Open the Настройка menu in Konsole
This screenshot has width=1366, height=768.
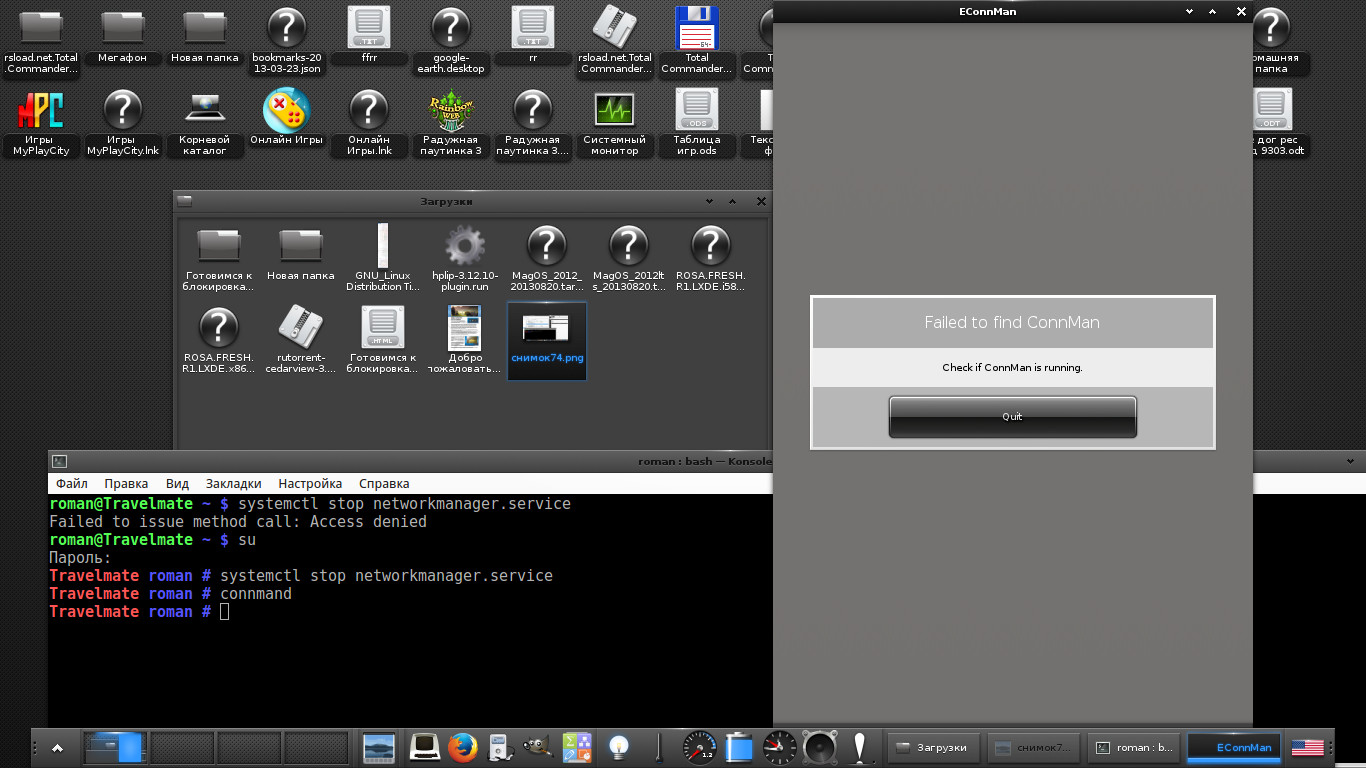(310, 484)
